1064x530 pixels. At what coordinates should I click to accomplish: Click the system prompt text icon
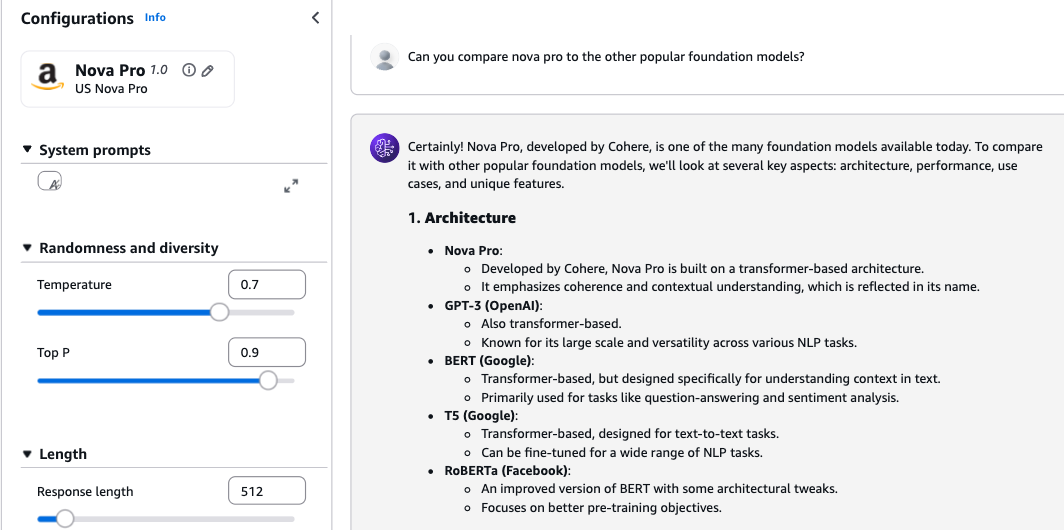(x=50, y=181)
